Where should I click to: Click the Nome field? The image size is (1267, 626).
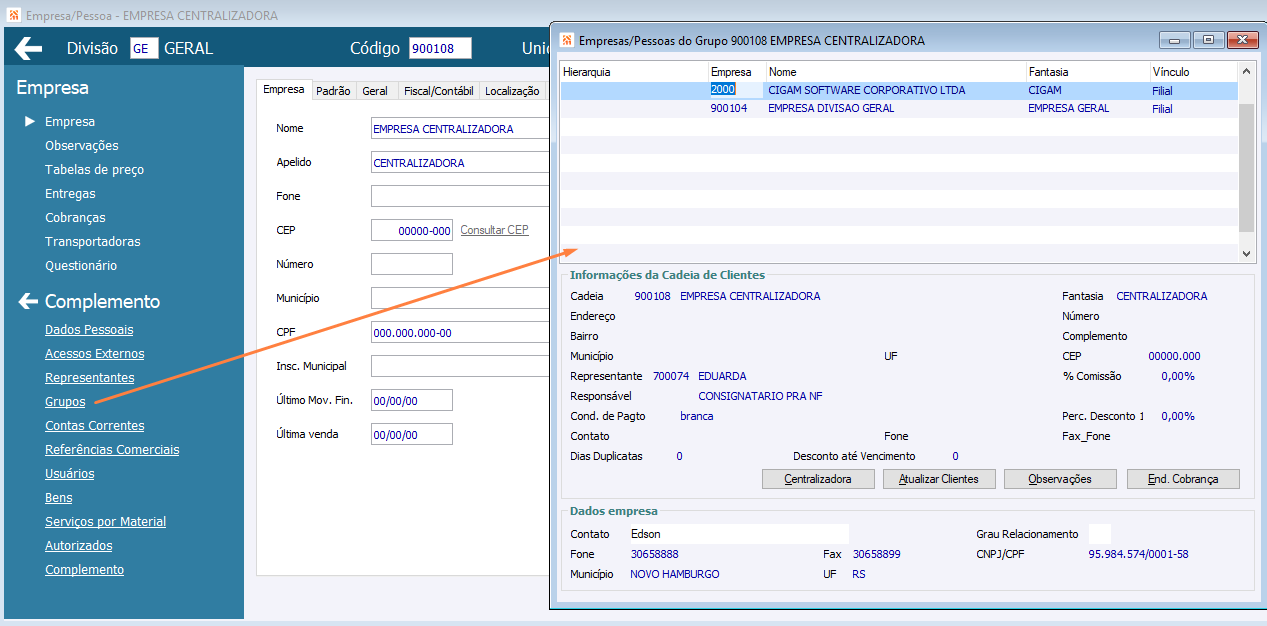click(x=460, y=129)
